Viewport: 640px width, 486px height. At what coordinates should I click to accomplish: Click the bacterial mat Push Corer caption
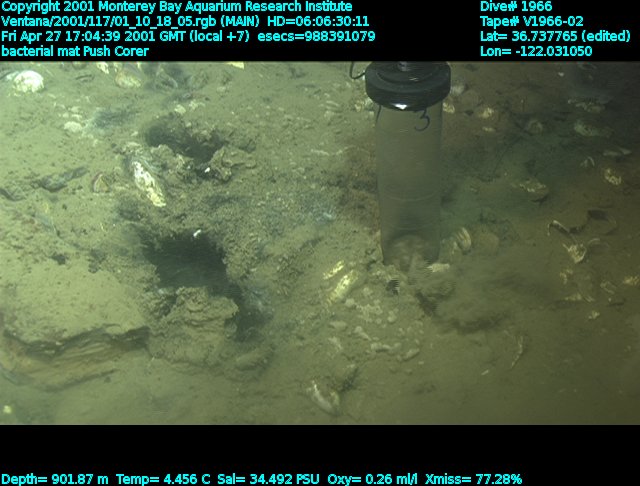75,51
